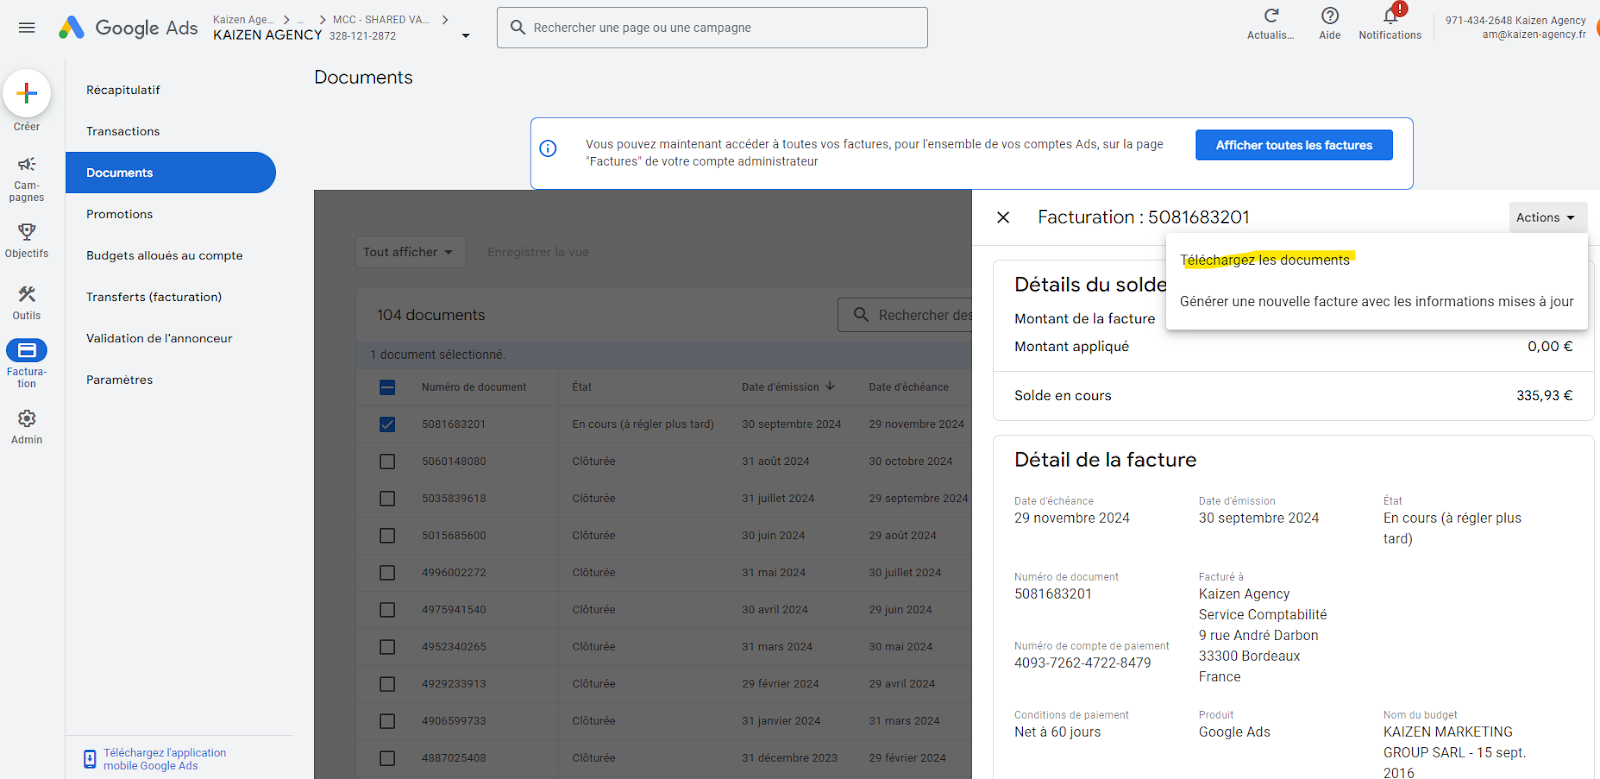Open the hamburger main menu
The image size is (1600, 779).
[27, 28]
